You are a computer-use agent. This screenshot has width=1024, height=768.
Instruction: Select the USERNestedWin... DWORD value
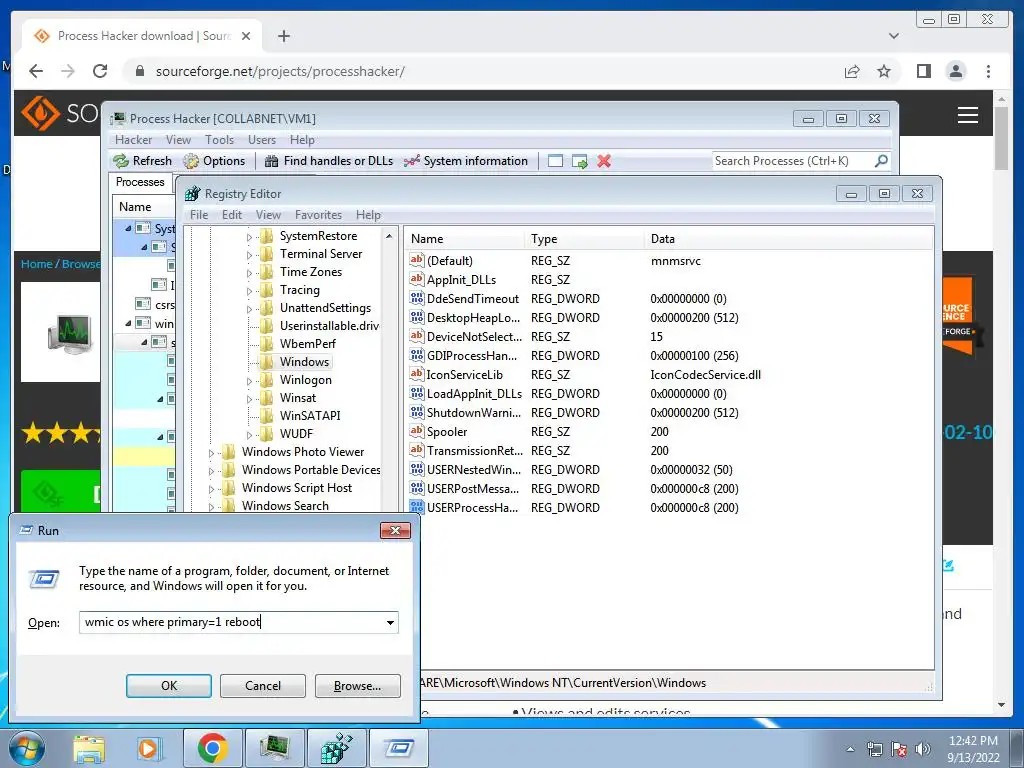(x=474, y=470)
